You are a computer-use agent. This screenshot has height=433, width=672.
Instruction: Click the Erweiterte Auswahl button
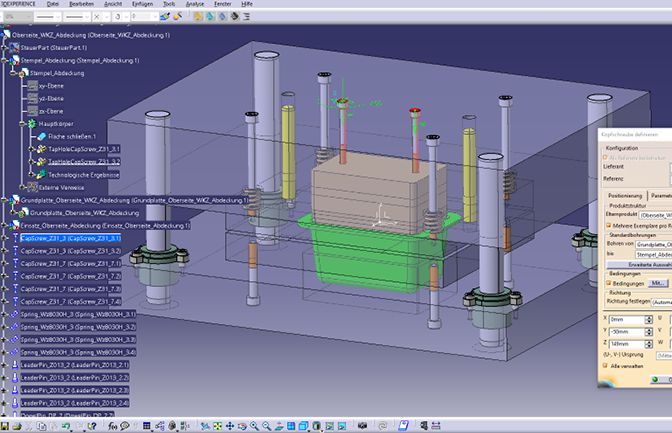pyautogui.click(x=639, y=265)
